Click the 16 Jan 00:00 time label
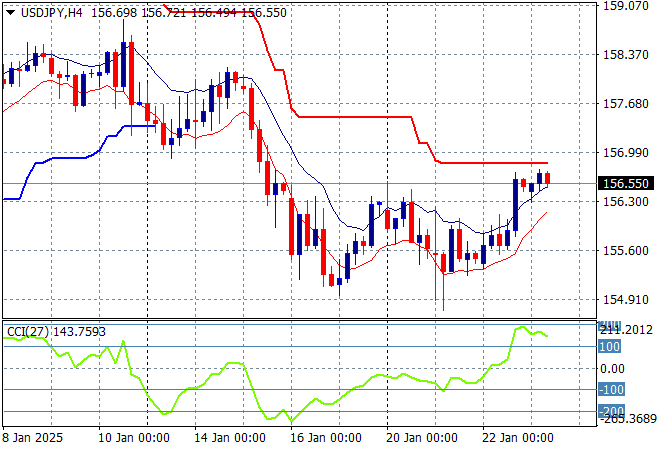Image resolution: width=660 pixels, height=450 pixels. click(x=326, y=438)
